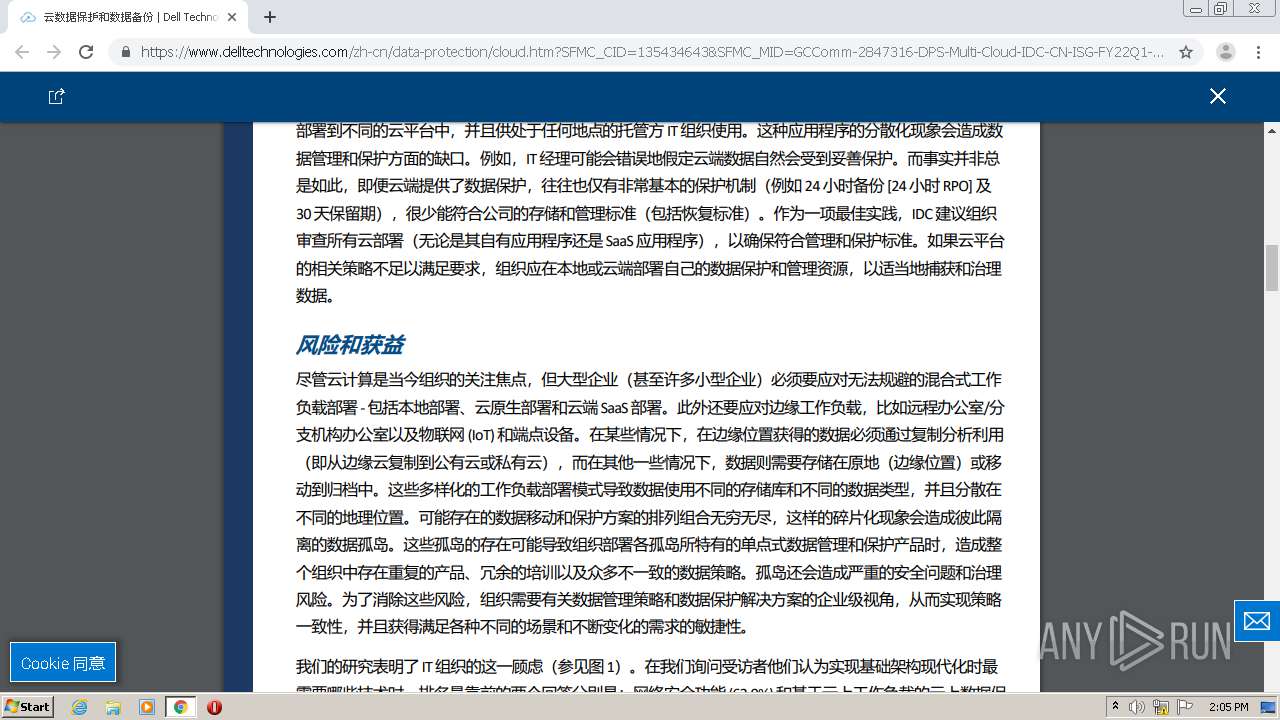This screenshot has height=720, width=1280.
Task: Open the Windows Start menu
Action: pos(27,707)
